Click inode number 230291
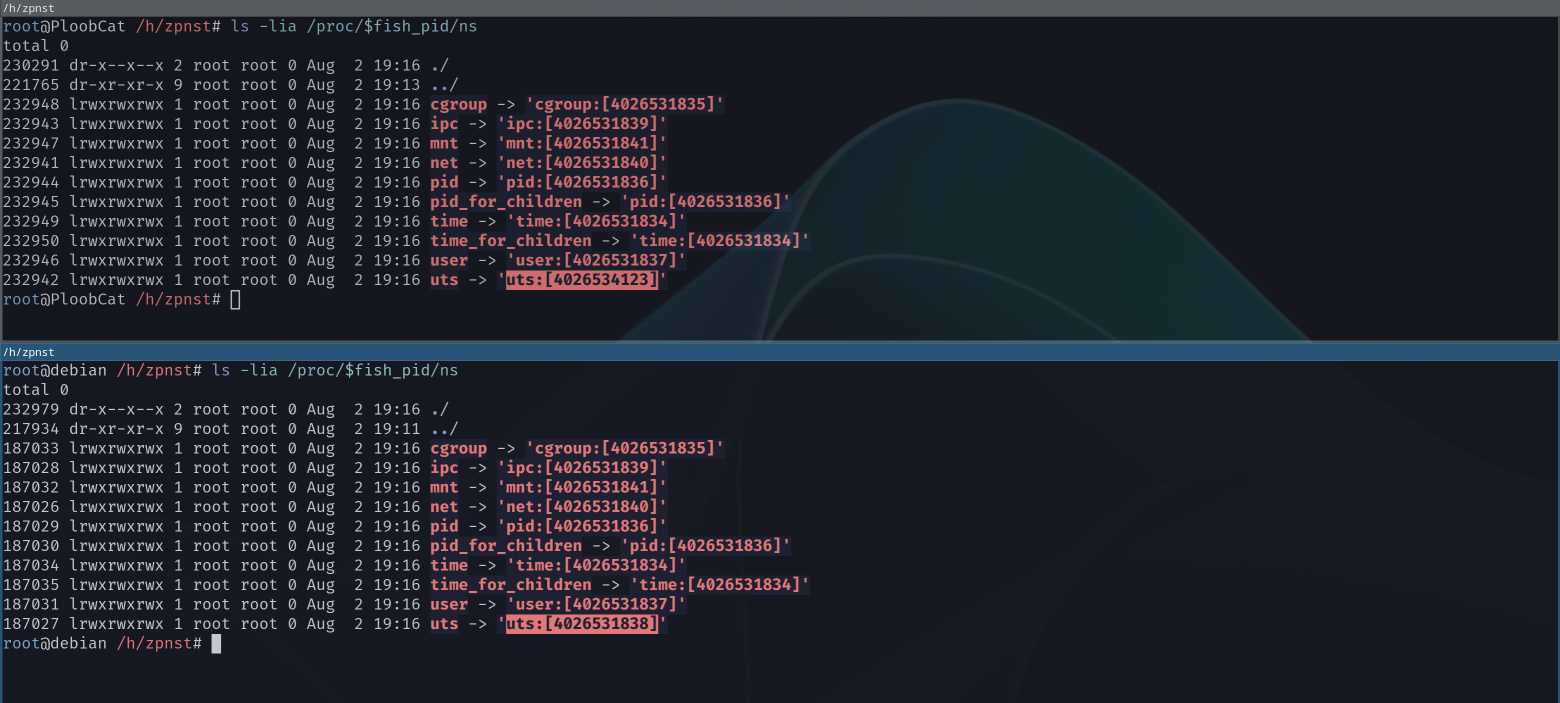Screen dimensions: 1560x703 [31, 65]
